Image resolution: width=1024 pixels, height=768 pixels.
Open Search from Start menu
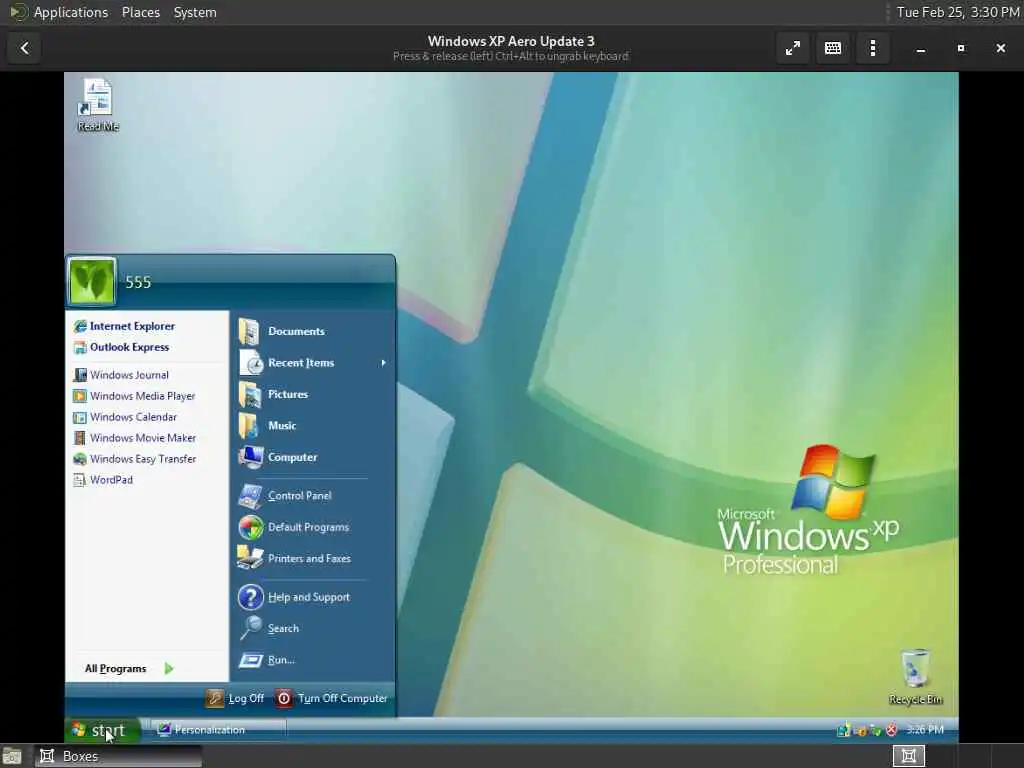tap(268, 628)
